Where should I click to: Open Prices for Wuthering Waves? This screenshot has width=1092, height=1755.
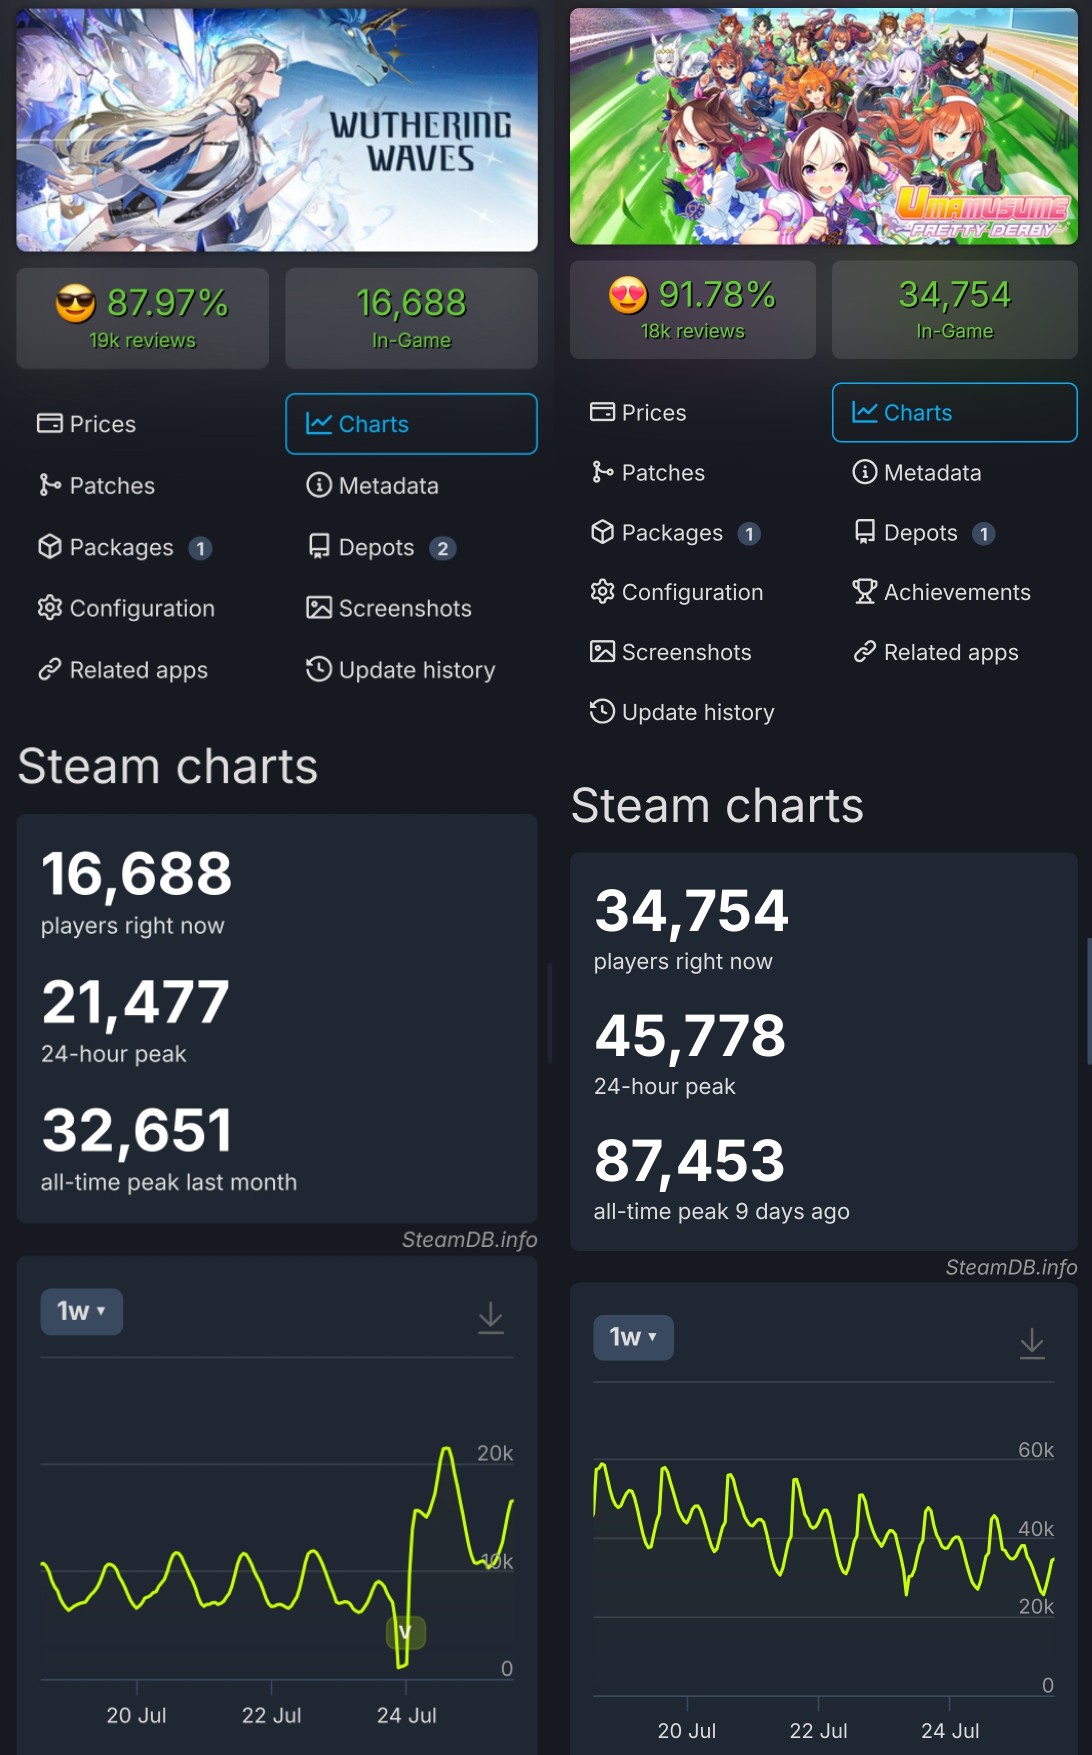[86, 424]
